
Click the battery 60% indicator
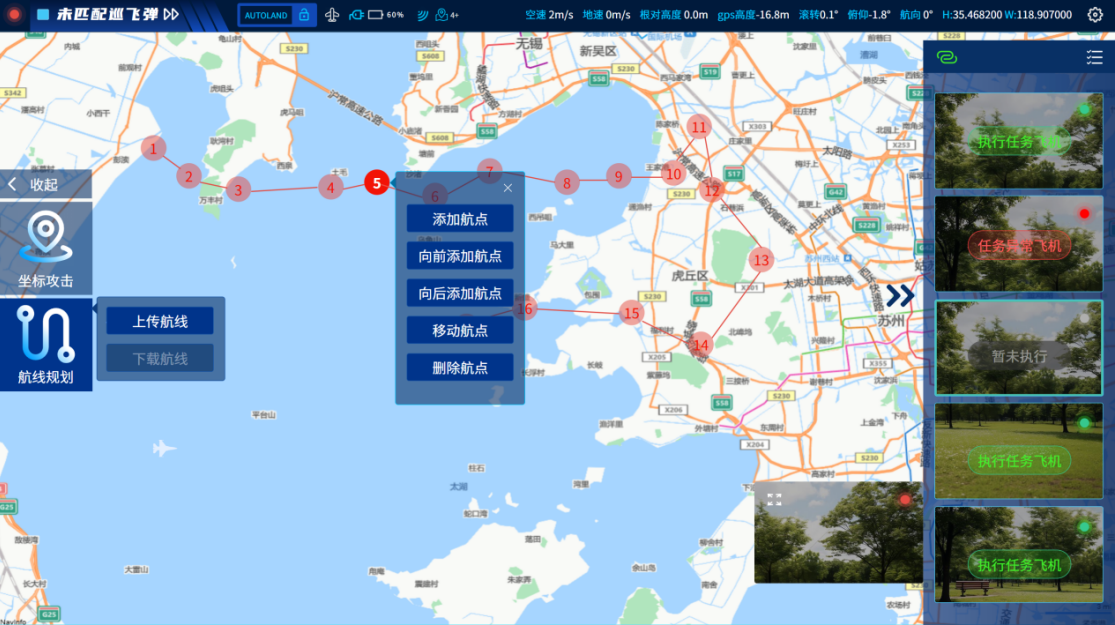tap(385, 15)
